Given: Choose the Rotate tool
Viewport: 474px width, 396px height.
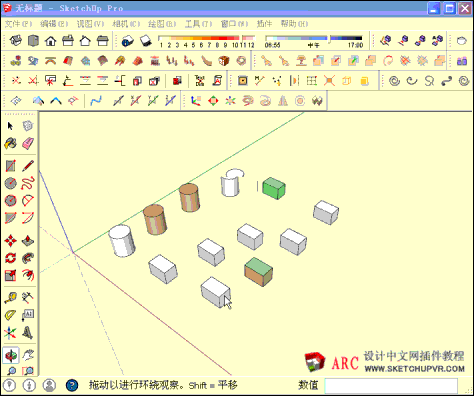Looking at the screenshot, I should [10, 258].
